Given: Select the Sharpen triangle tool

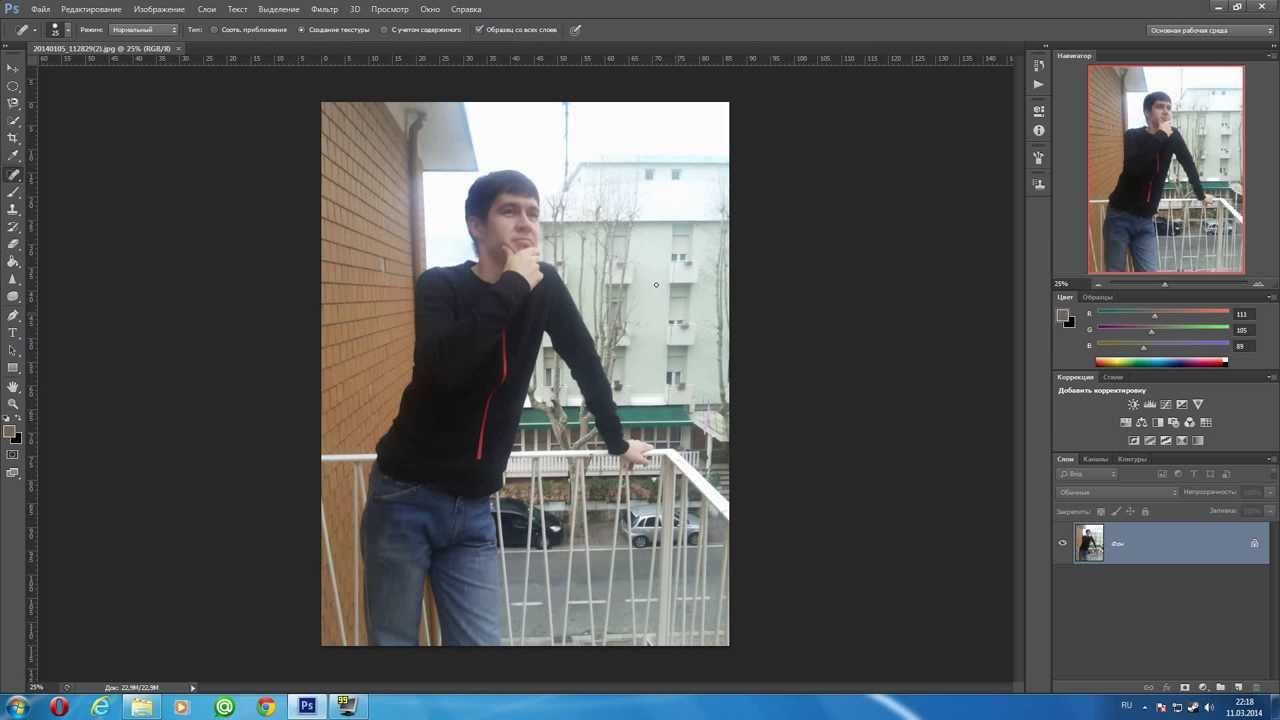Looking at the screenshot, I should pos(13,280).
